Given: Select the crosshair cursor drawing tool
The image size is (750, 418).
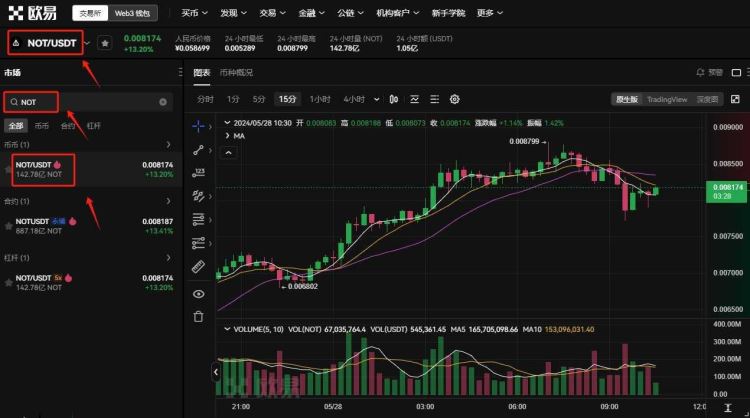Looking at the screenshot, I should coord(198,127).
